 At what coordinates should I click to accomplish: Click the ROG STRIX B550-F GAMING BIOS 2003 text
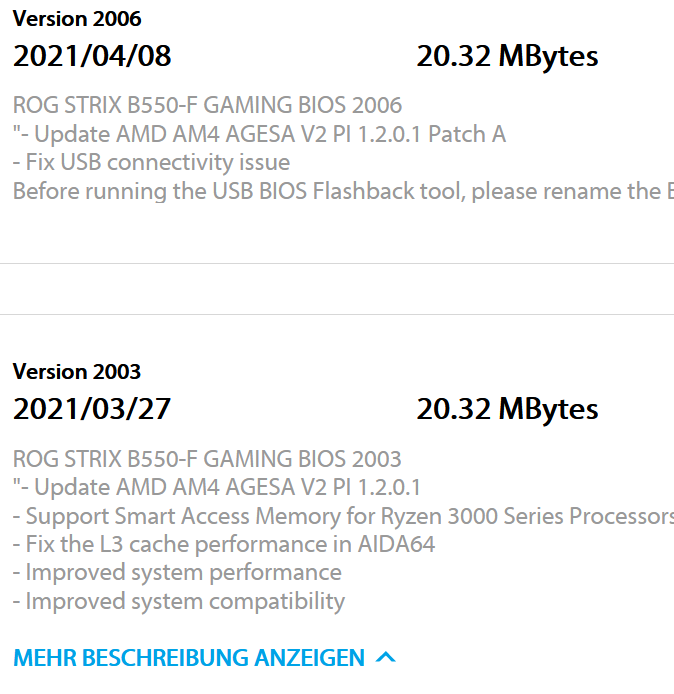coord(207,459)
